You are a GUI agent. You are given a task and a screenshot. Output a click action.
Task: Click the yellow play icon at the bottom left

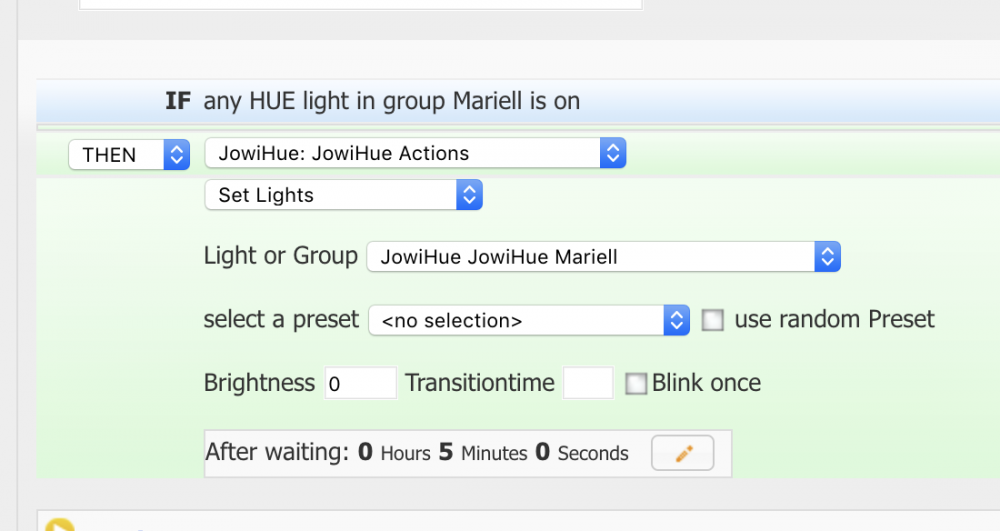[59, 524]
